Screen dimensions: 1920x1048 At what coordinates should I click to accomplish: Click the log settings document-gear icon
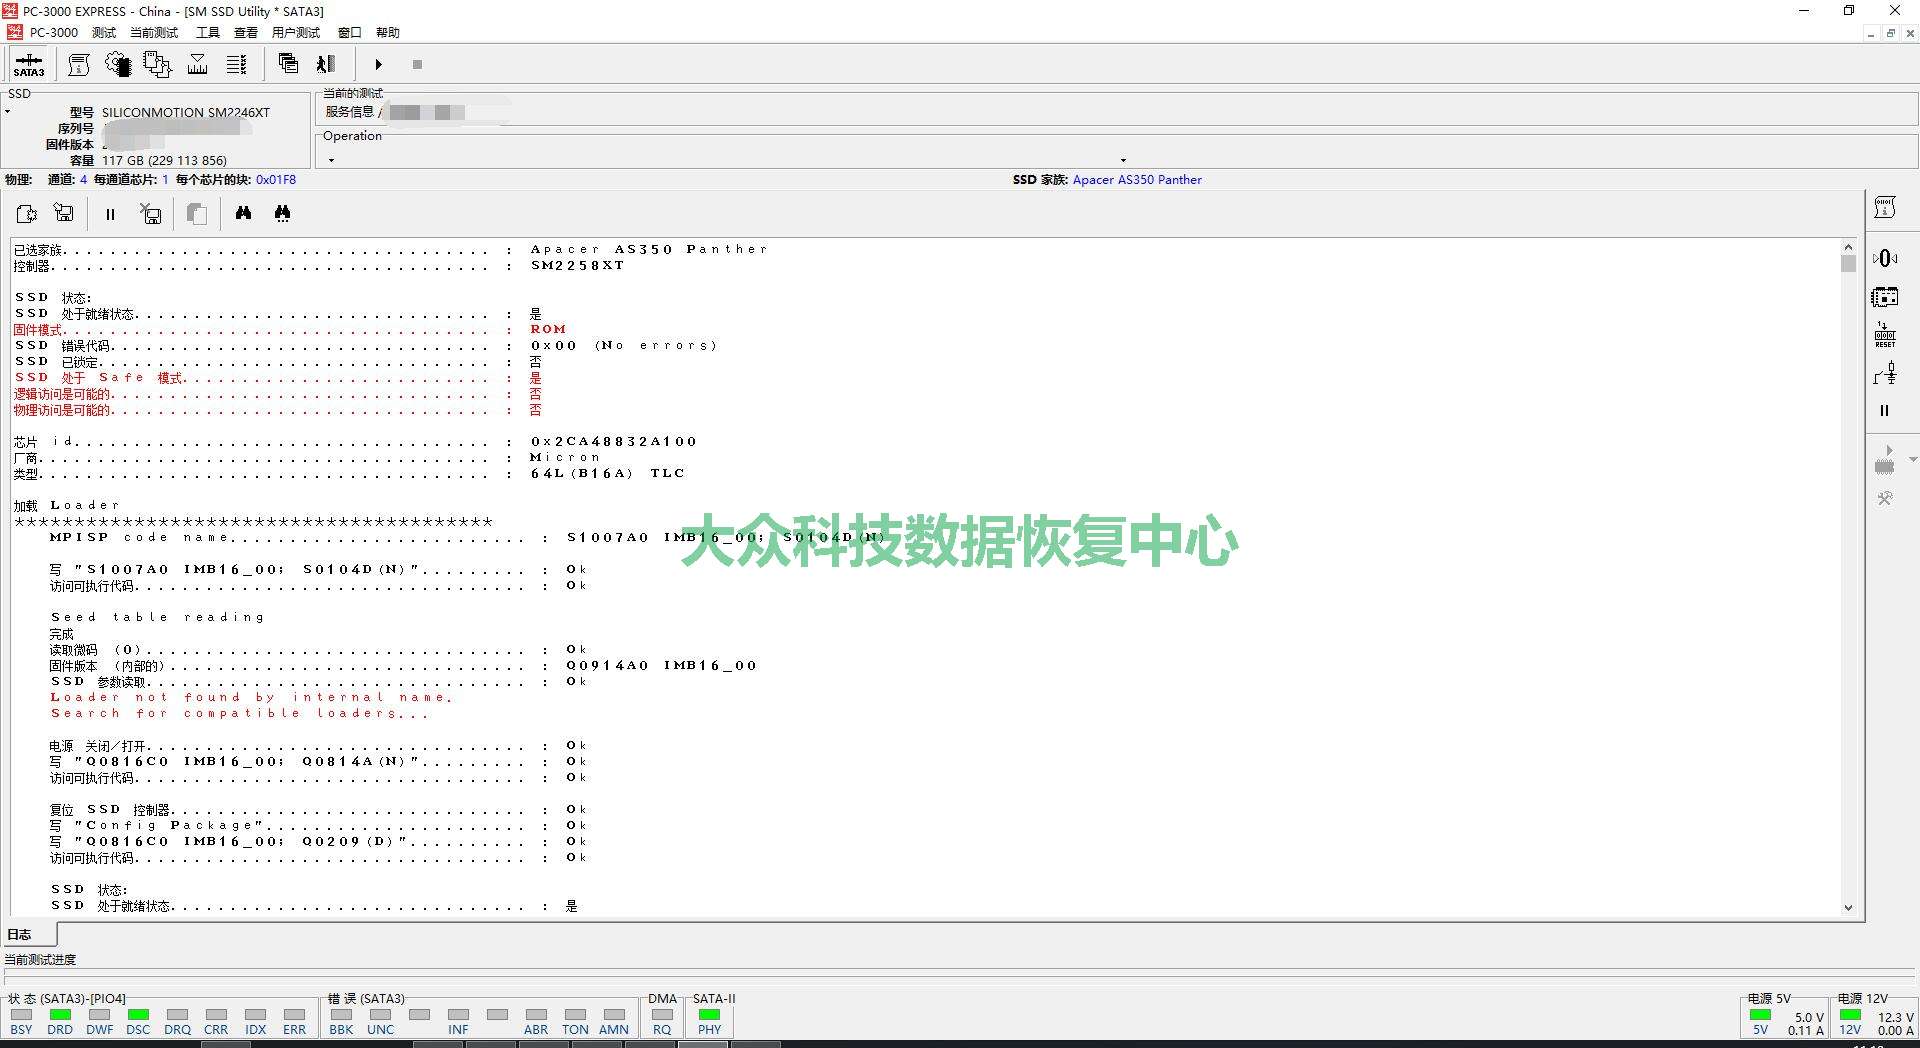tap(27, 213)
